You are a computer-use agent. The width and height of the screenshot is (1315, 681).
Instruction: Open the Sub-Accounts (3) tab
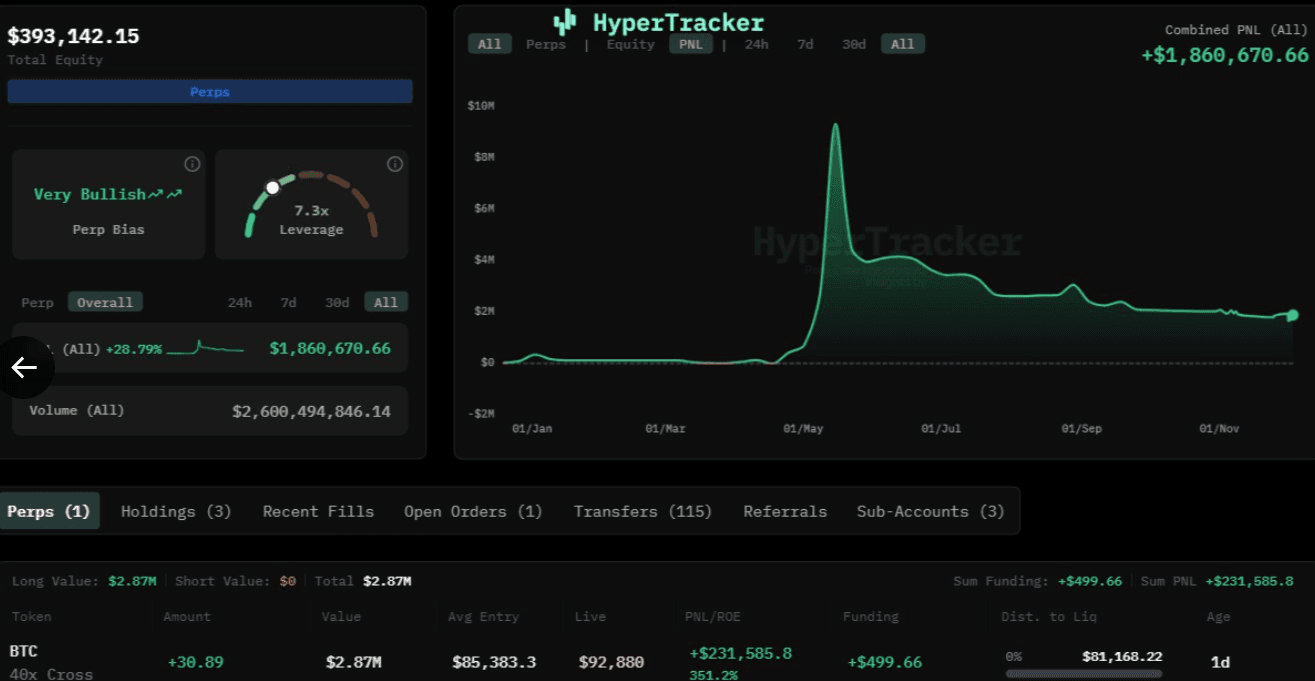(930, 511)
